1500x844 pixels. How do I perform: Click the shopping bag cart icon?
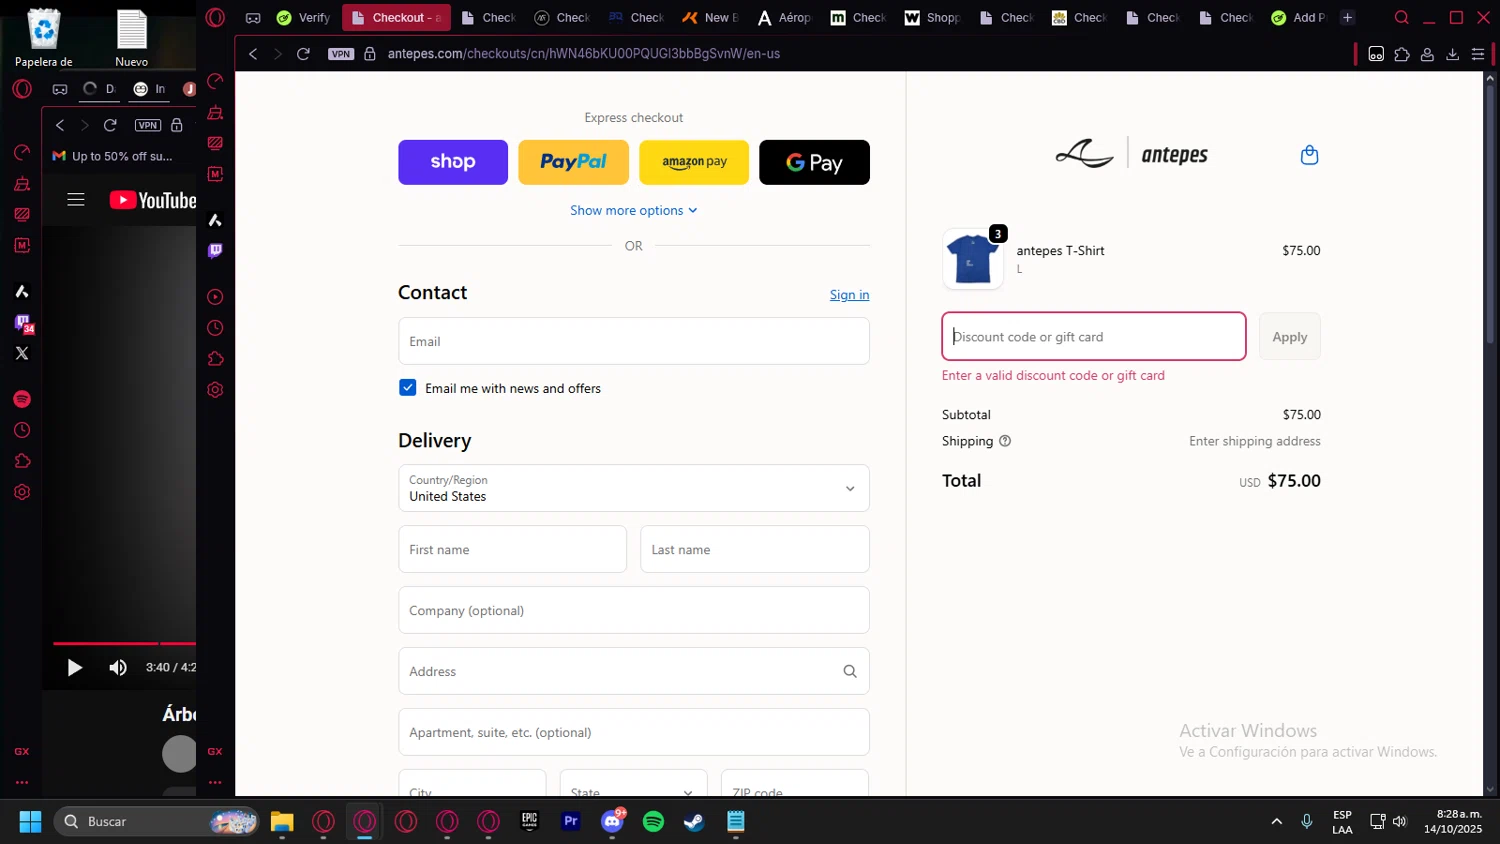tap(1309, 155)
